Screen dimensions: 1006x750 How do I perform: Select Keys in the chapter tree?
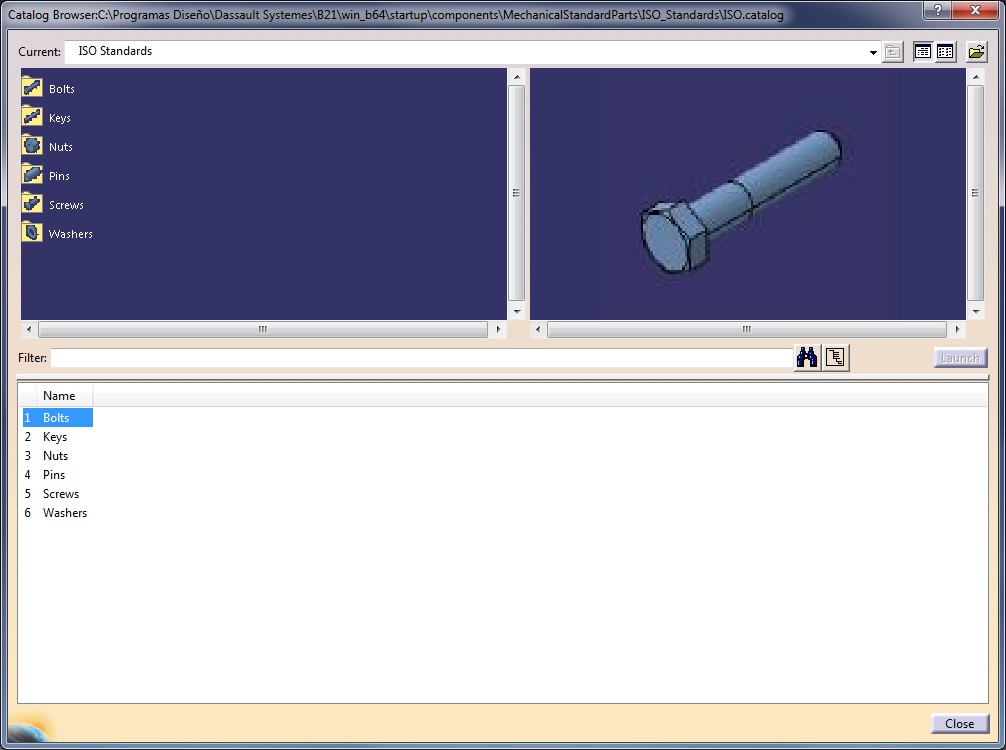60,118
